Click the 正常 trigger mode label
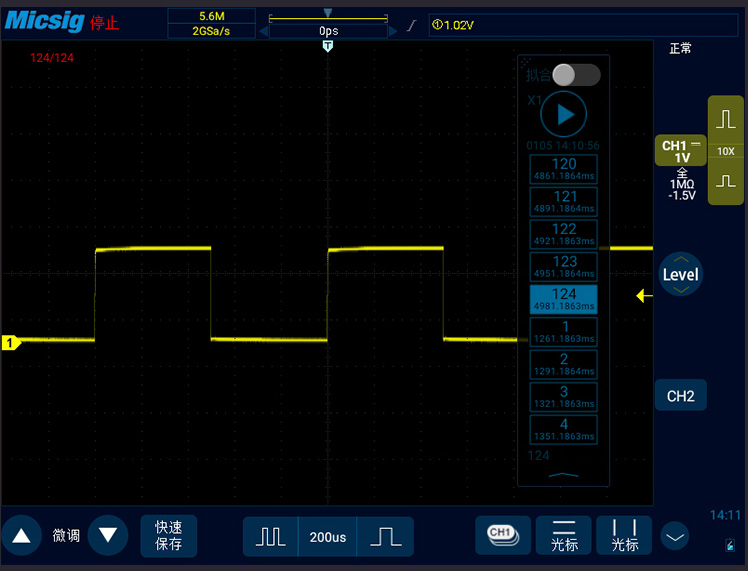 tap(680, 48)
